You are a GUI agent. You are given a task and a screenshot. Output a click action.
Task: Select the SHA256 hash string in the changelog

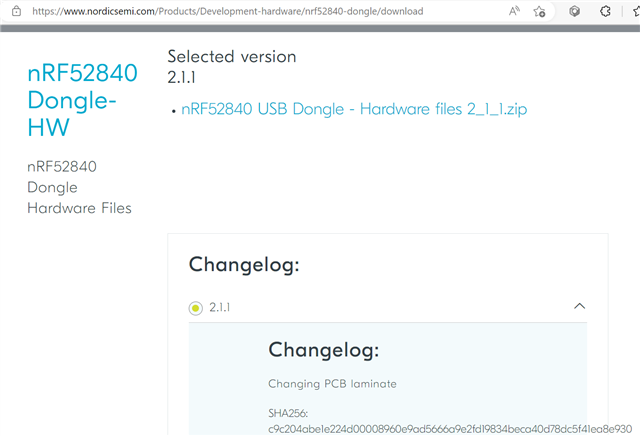click(450, 429)
